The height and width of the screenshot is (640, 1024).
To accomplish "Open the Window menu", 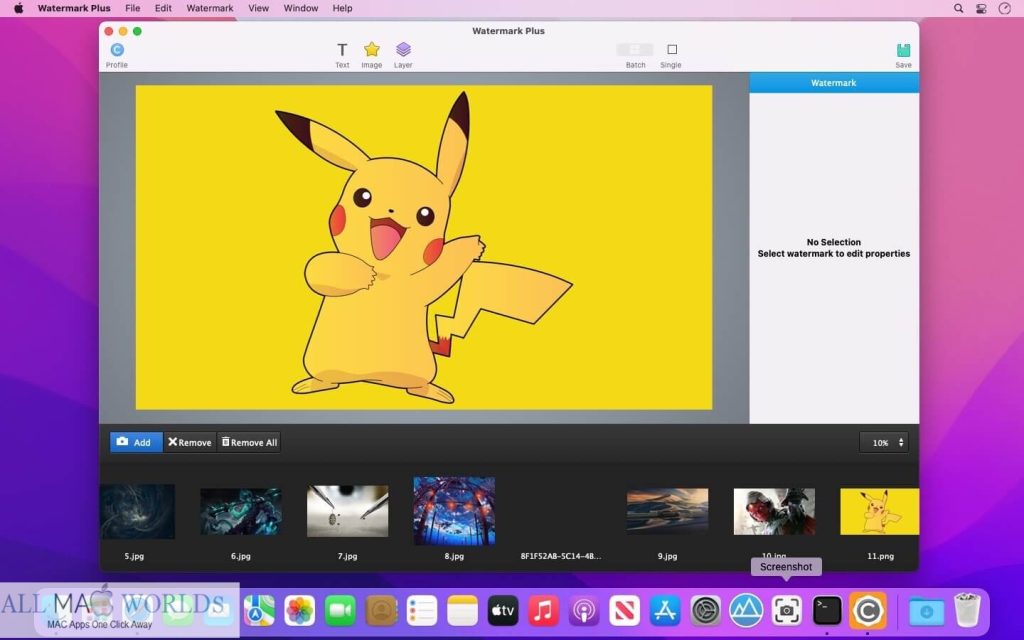I will click(x=300, y=8).
